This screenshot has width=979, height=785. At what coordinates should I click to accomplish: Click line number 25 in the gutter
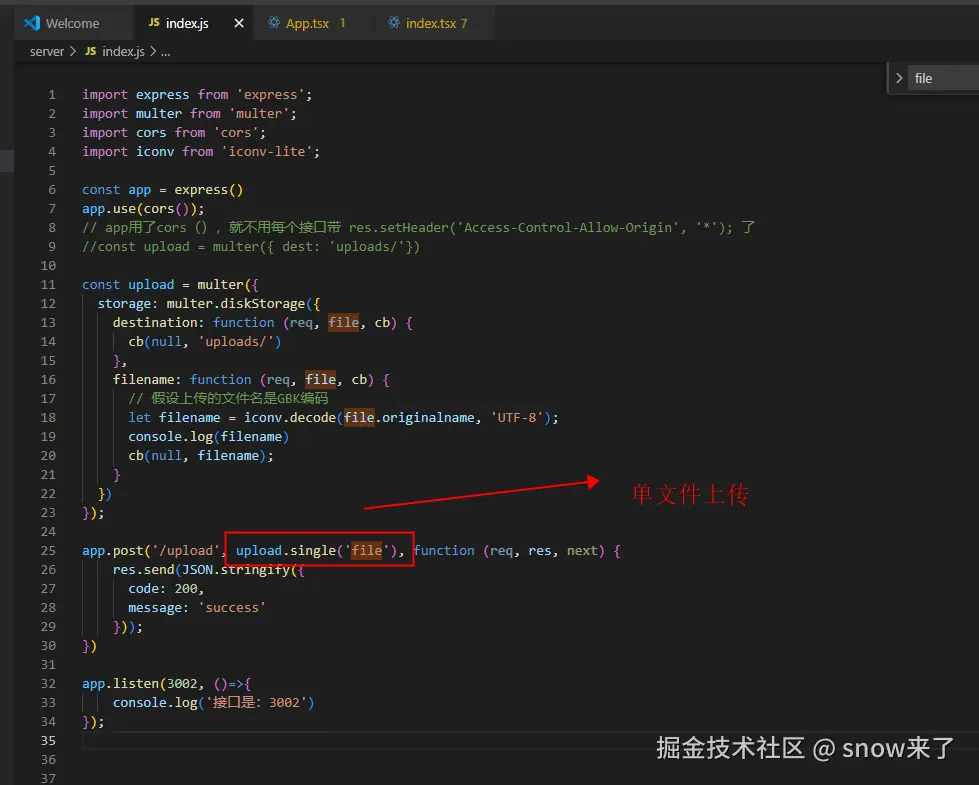(48, 550)
